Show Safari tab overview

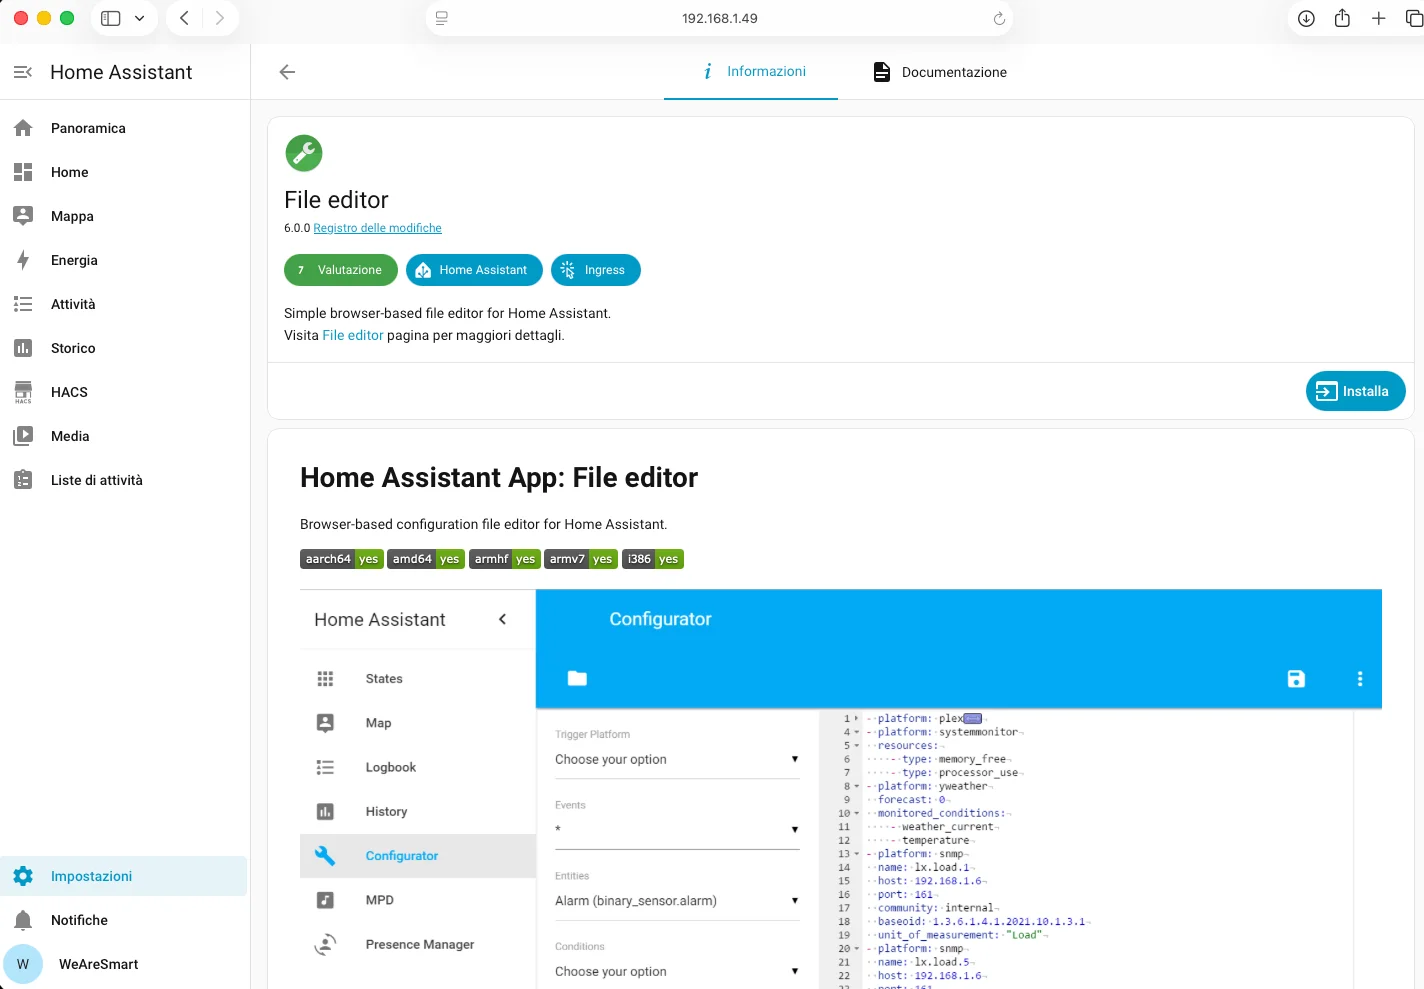tap(1414, 18)
